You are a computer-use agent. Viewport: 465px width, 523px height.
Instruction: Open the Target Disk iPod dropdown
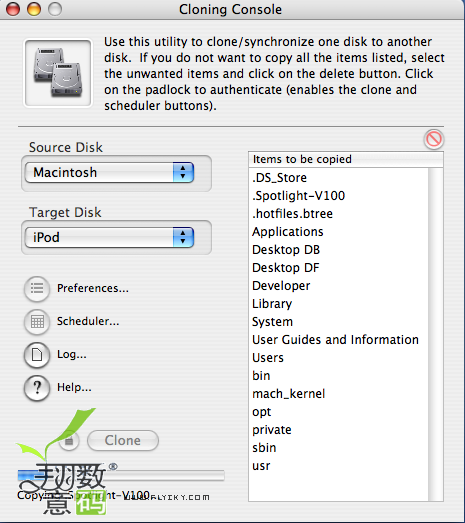(x=110, y=237)
